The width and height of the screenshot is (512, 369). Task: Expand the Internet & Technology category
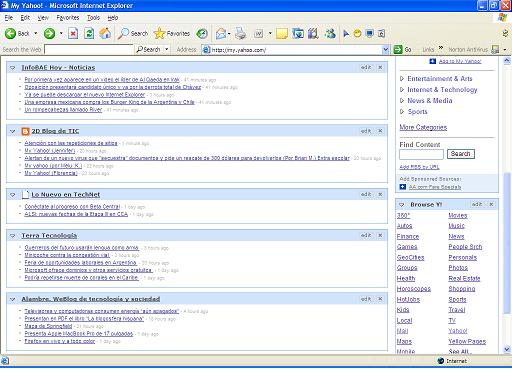pos(402,90)
